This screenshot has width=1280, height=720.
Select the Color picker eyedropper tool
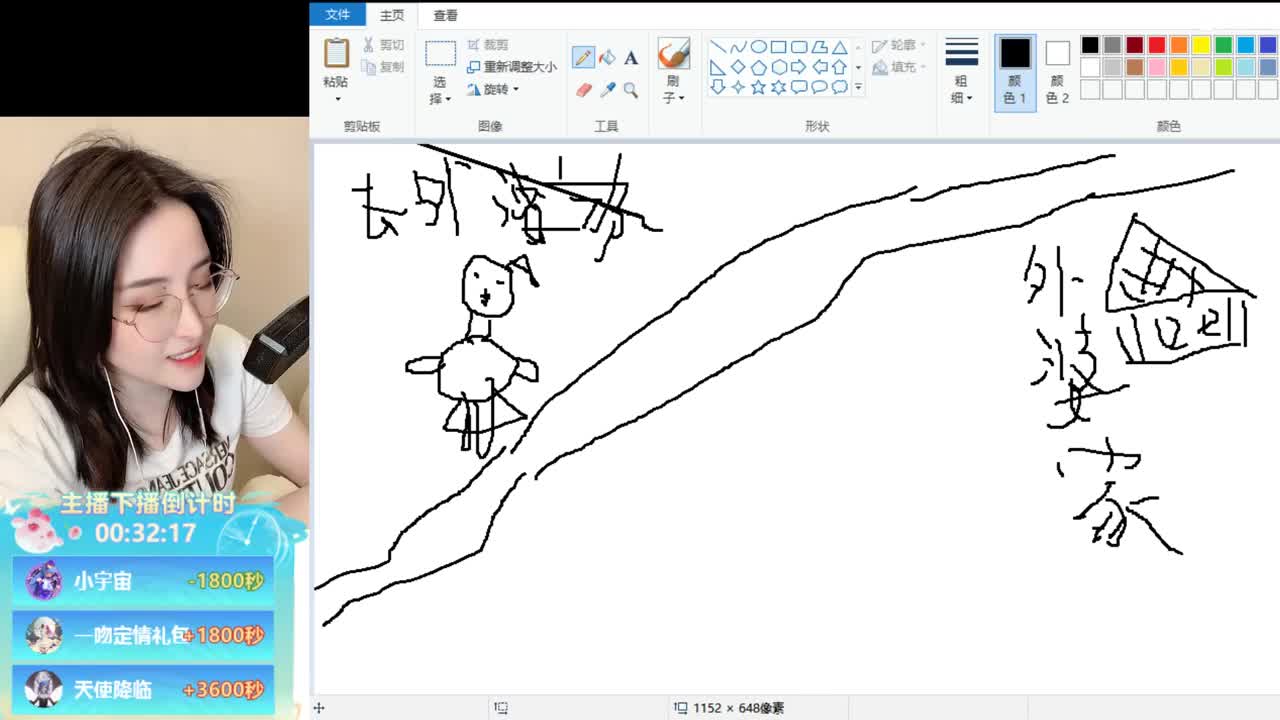coord(607,89)
